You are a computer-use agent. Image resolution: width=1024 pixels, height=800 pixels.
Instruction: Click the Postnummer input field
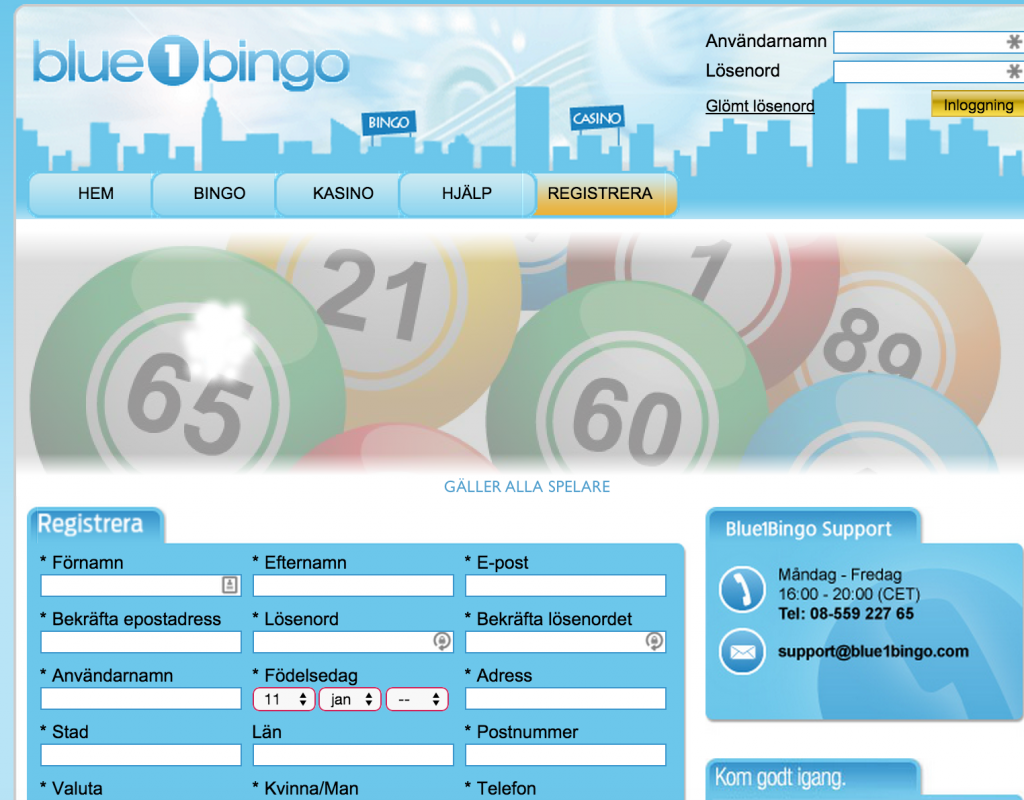click(x=565, y=754)
